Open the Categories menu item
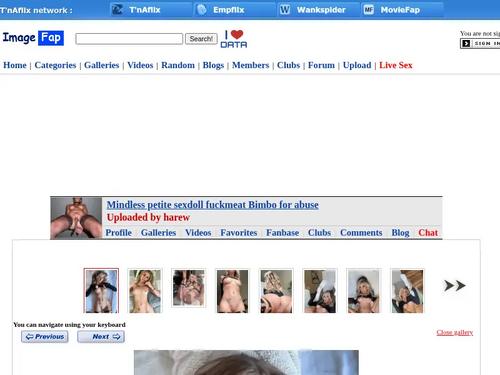 (x=55, y=65)
